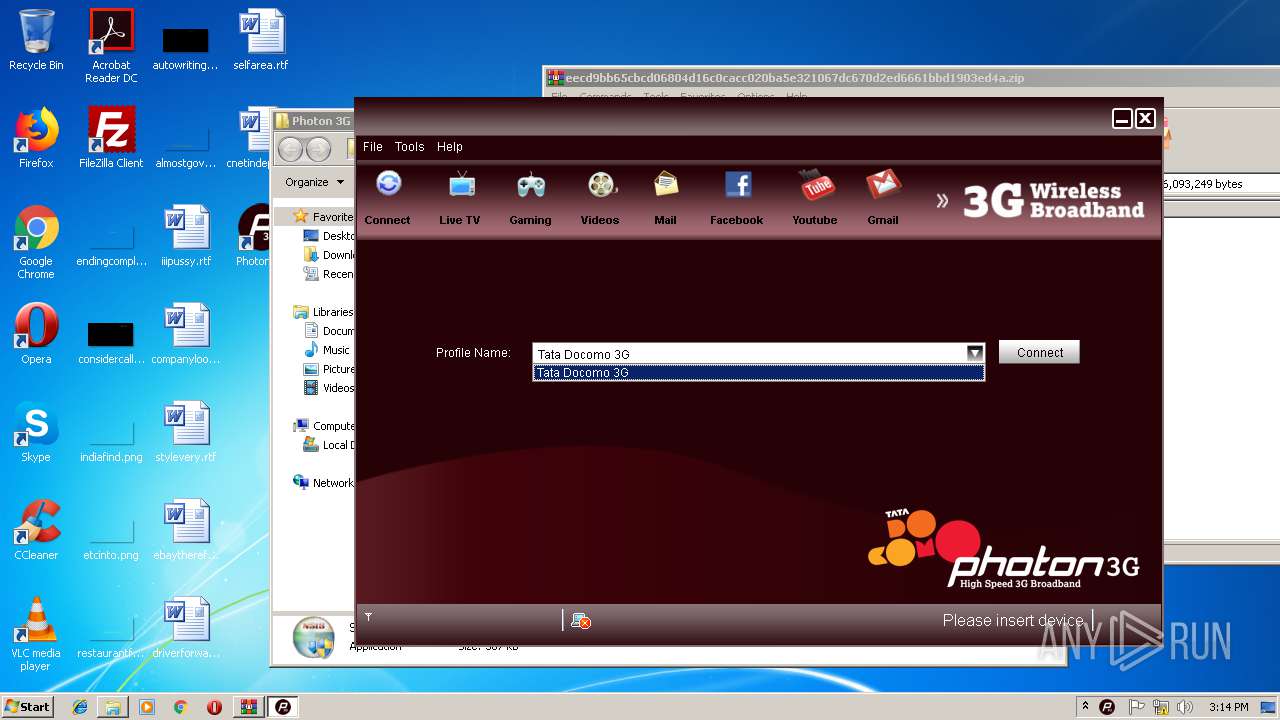Viewport: 1280px width, 720px height.
Task: Open Windows Media Player taskbar icon
Action: (147, 706)
